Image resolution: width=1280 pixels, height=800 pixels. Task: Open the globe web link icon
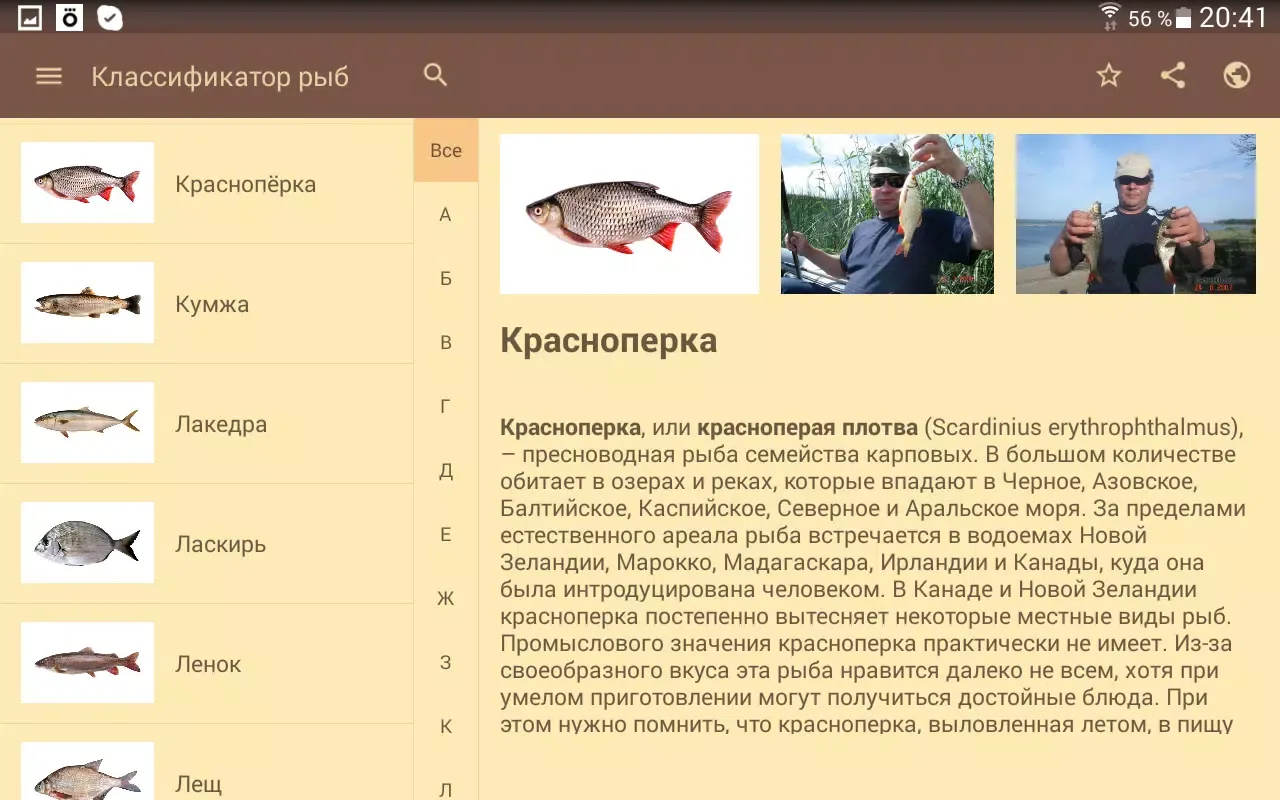click(x=1237, y=76)
